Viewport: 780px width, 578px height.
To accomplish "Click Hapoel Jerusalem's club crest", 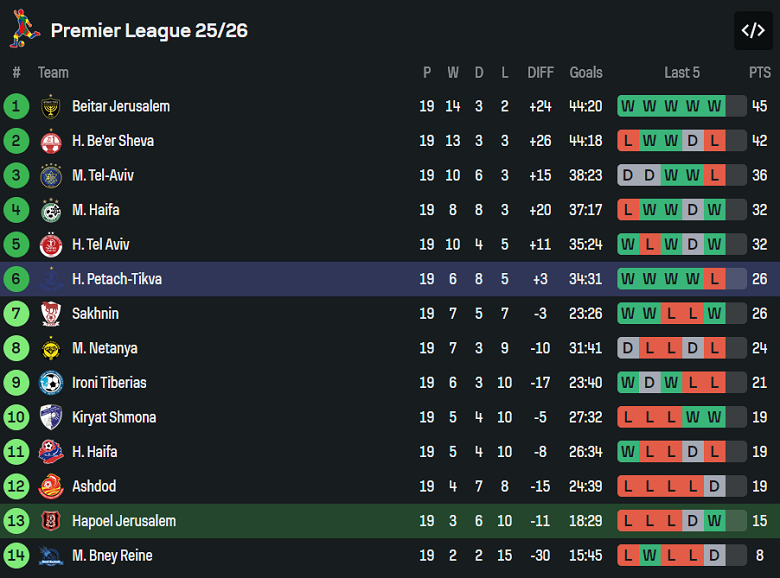I will [x=51, y=521].
